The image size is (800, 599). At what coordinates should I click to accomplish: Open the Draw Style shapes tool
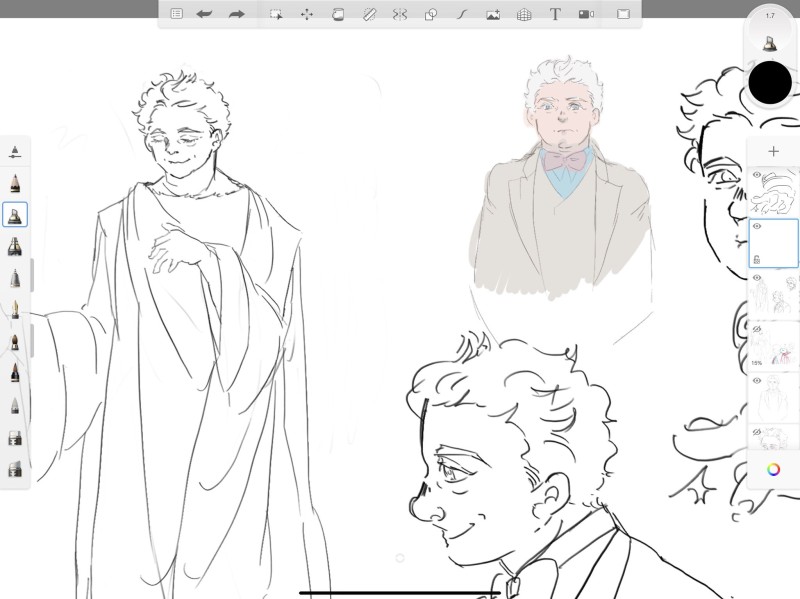[431, 14]
